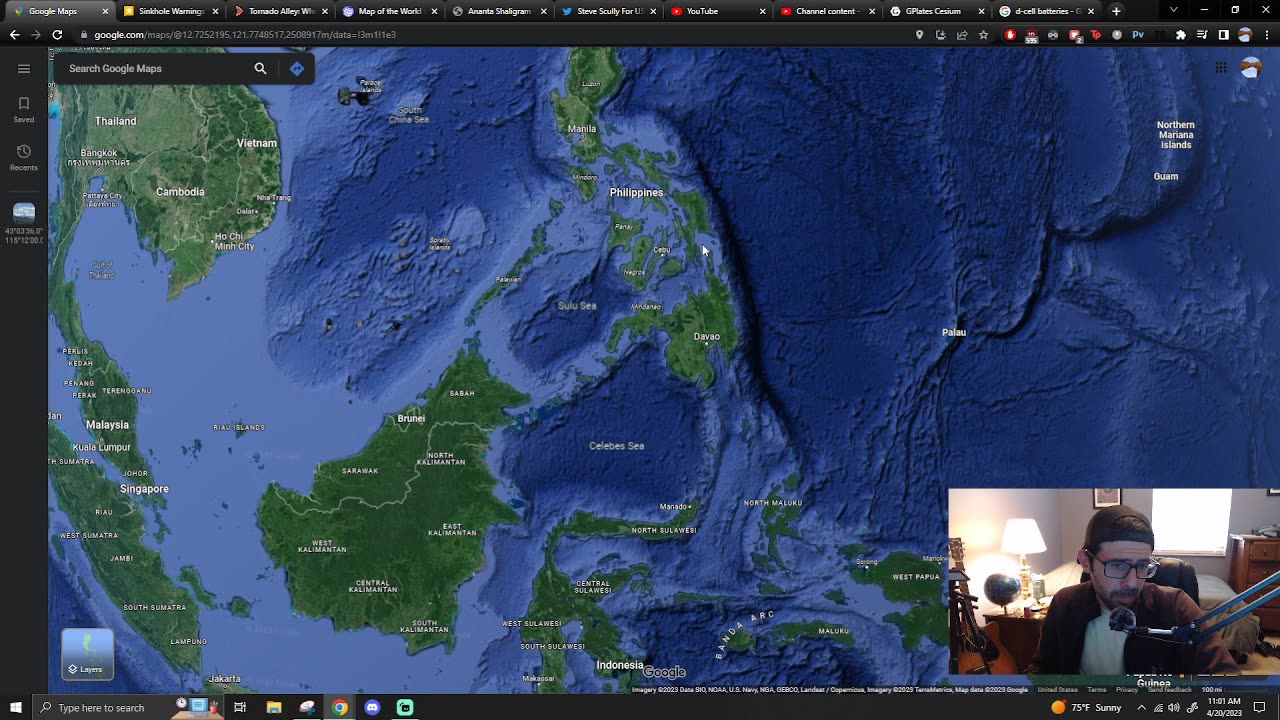Open the red stop-hand ad blocker extension
The image size is (1280, 720).
1010,35
